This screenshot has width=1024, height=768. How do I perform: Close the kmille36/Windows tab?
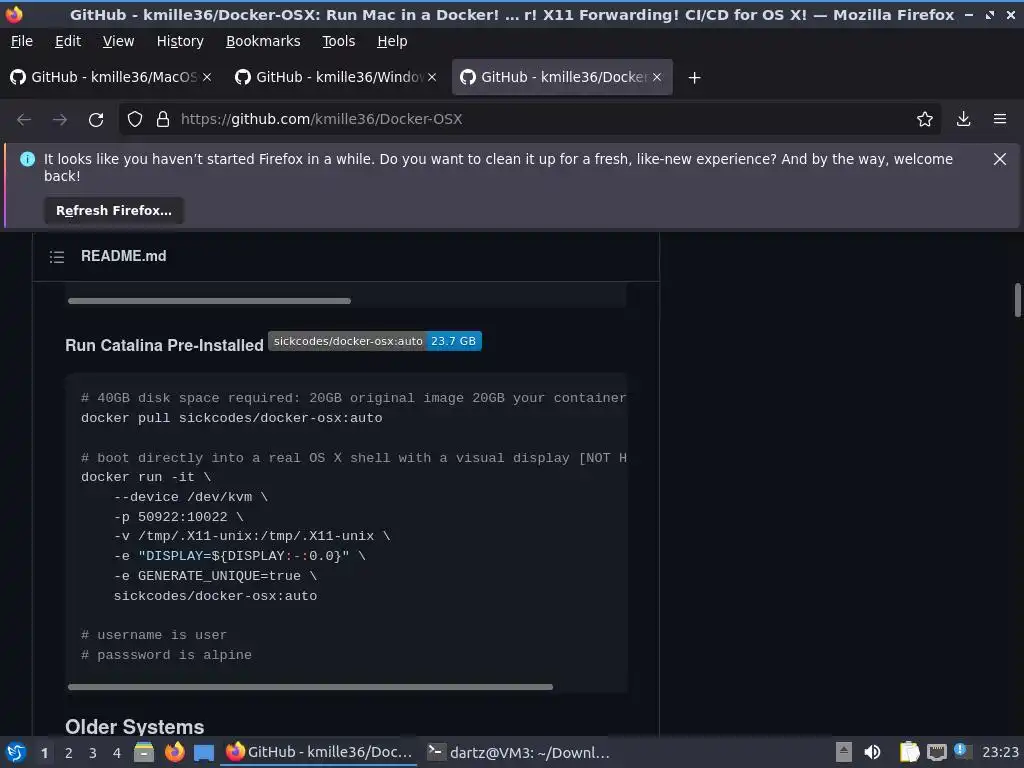432,78
